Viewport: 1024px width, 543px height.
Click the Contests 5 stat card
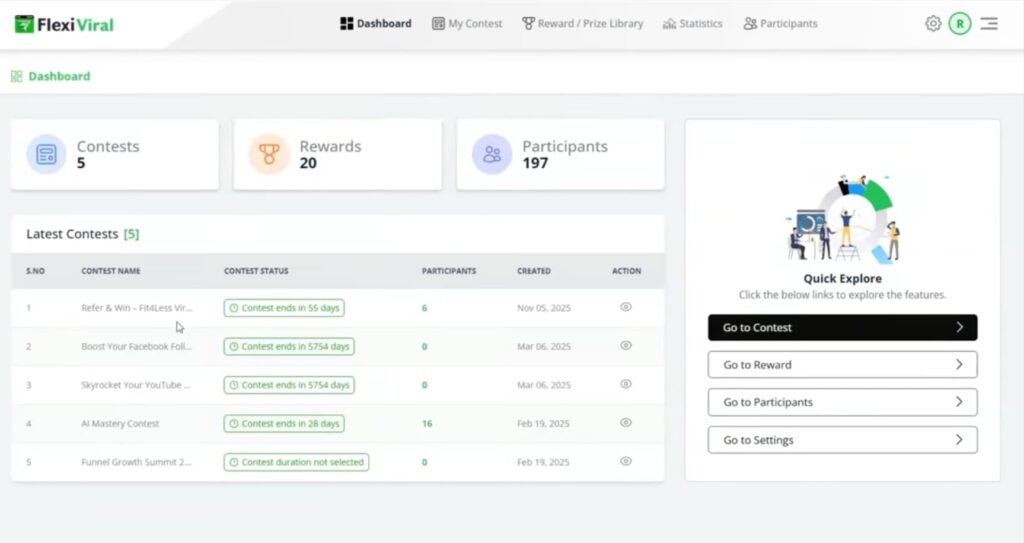coord(115,155)
